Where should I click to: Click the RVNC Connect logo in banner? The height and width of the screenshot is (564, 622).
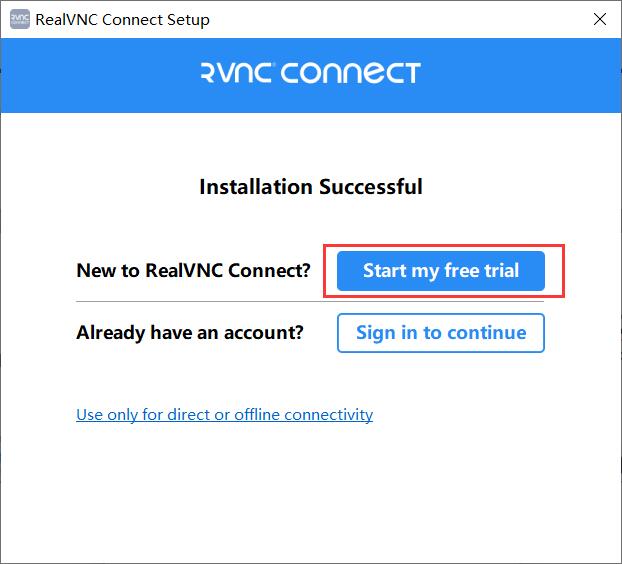311,73
